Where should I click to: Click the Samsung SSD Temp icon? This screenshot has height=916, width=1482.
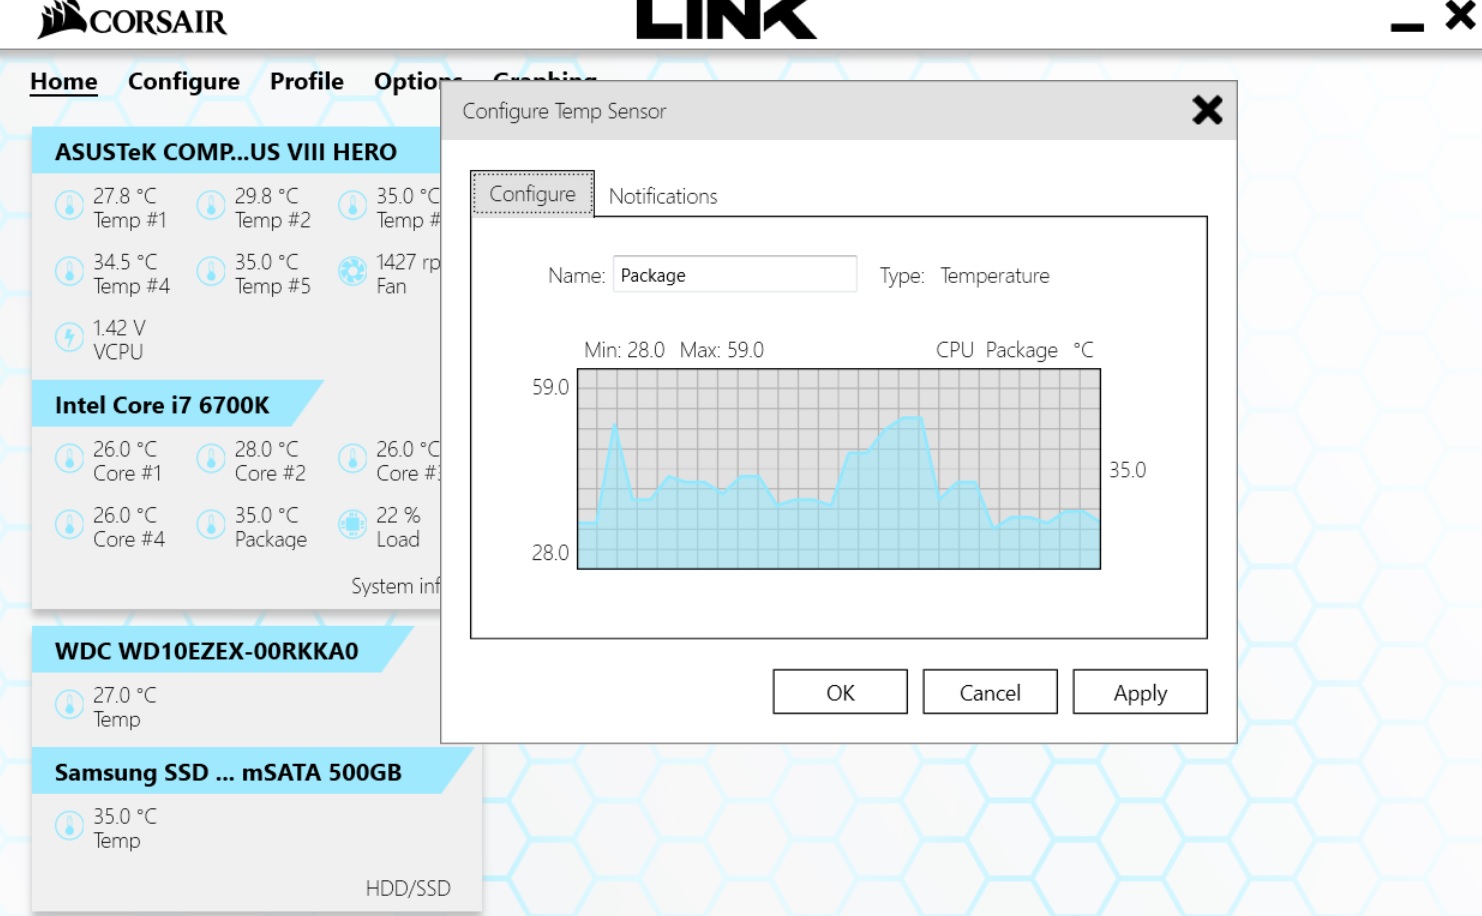click(69, 825)
